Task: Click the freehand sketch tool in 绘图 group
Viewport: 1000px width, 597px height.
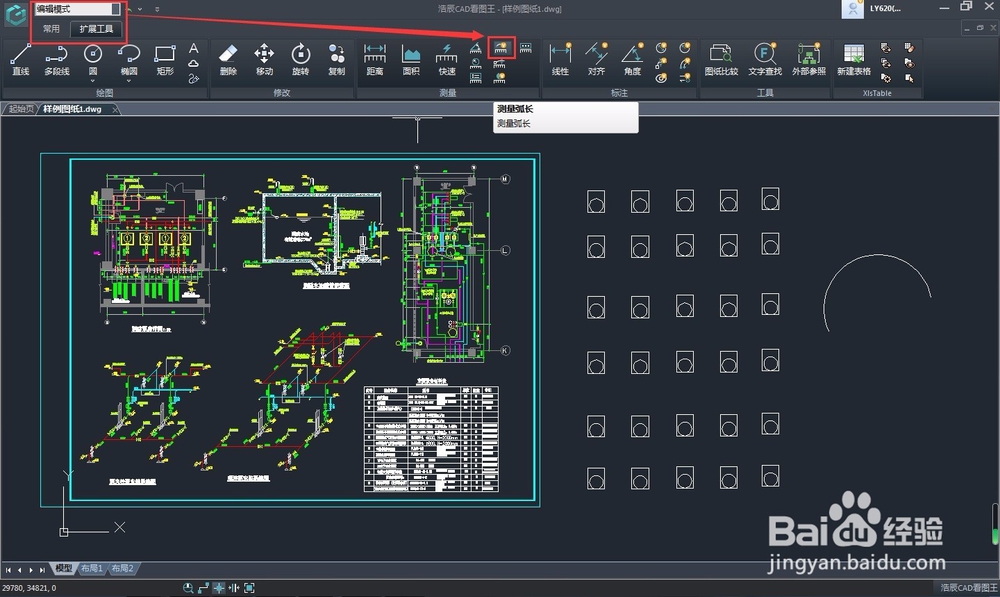Action: pos(194,78)
